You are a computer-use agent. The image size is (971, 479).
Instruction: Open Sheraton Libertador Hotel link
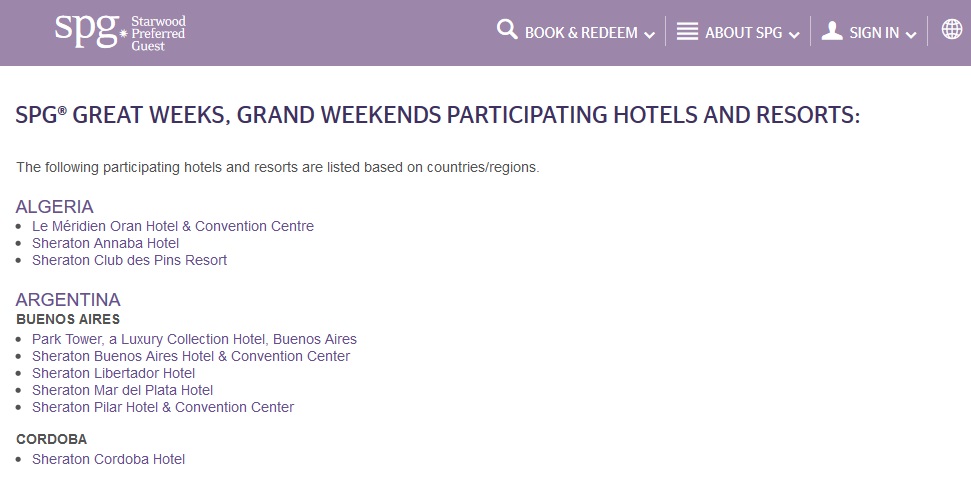tap(114, 373)
